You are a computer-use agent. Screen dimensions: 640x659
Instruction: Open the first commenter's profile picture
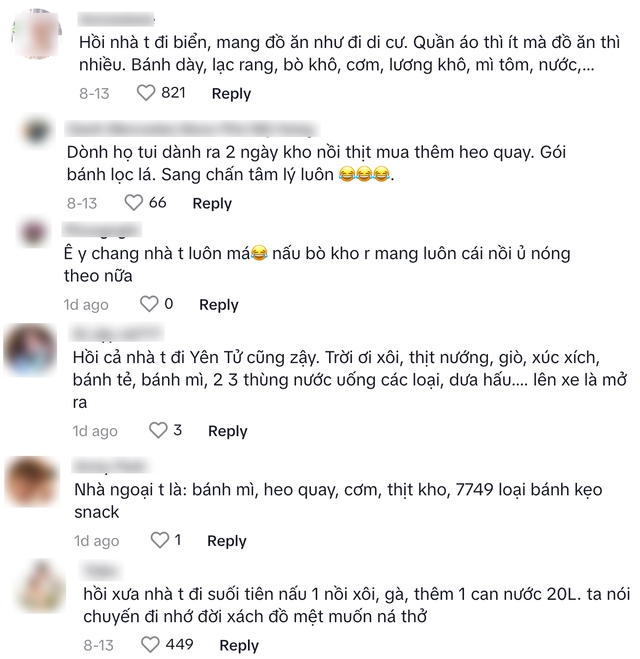[37, 33]
